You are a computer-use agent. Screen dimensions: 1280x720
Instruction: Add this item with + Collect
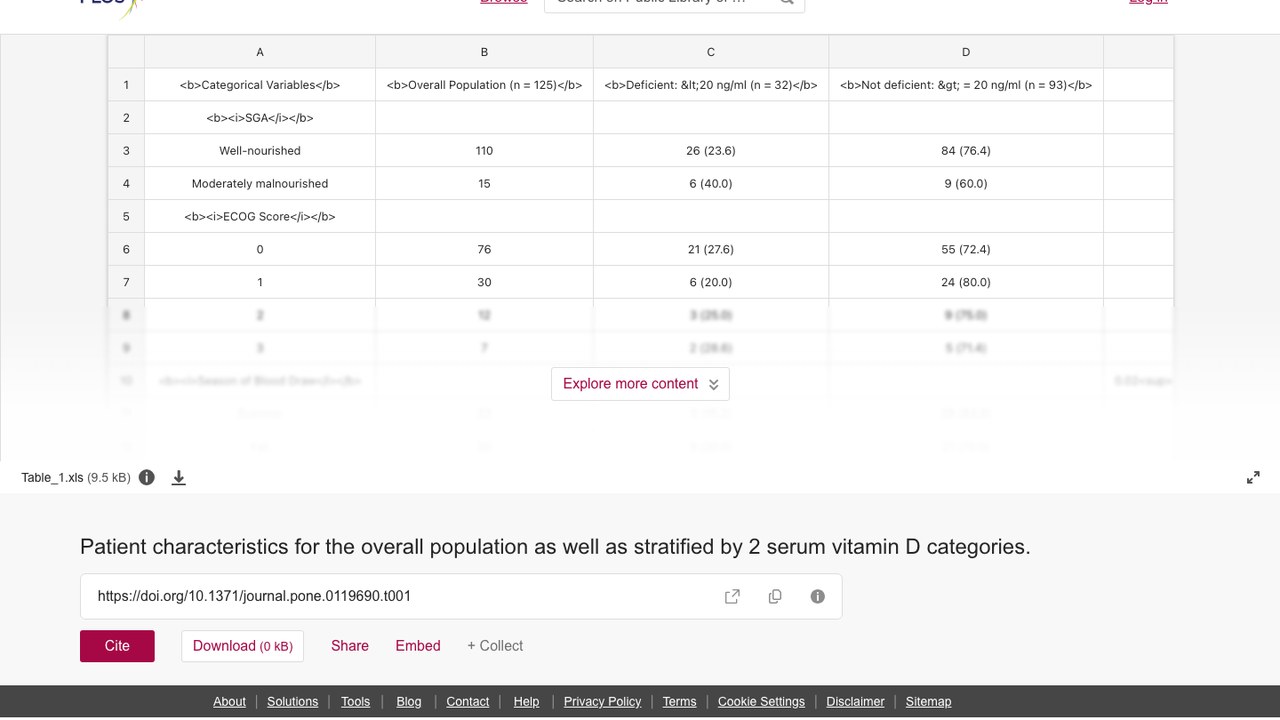(x=495, y=646)
